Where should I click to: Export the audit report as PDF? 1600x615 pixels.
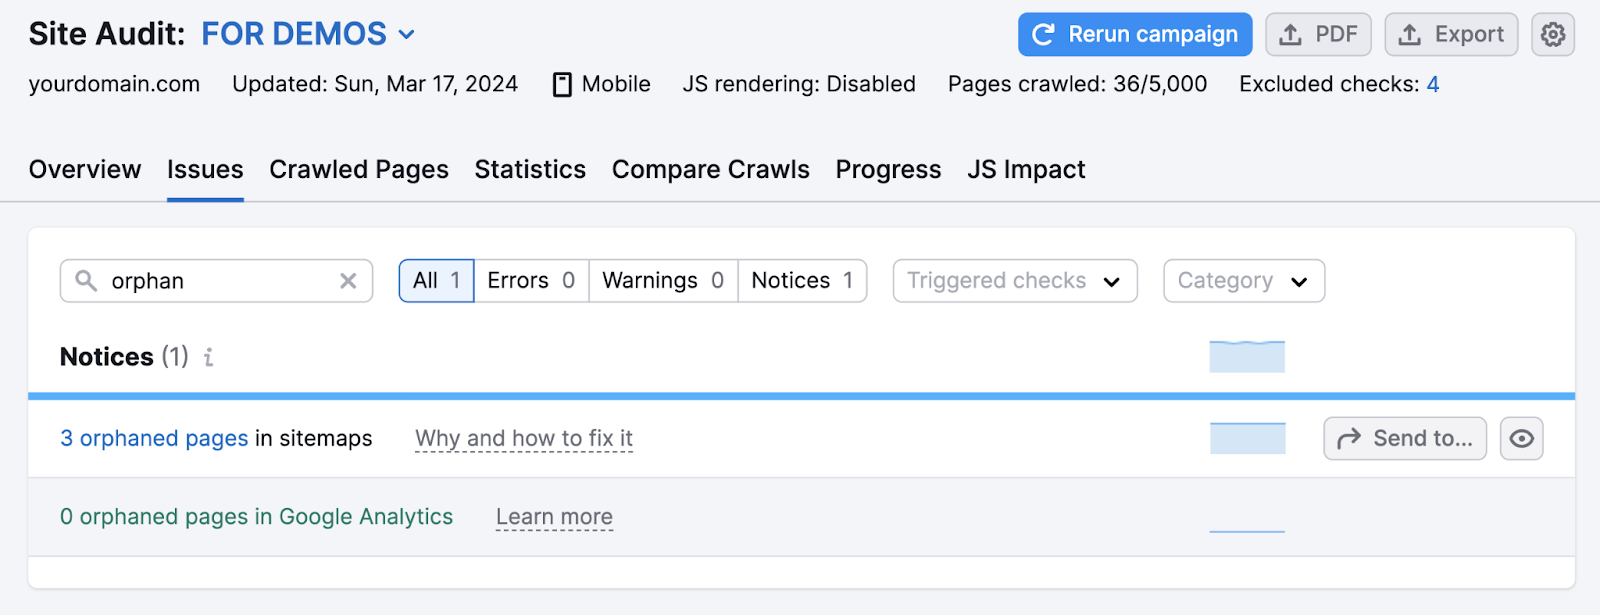[x=1317, y=33]
